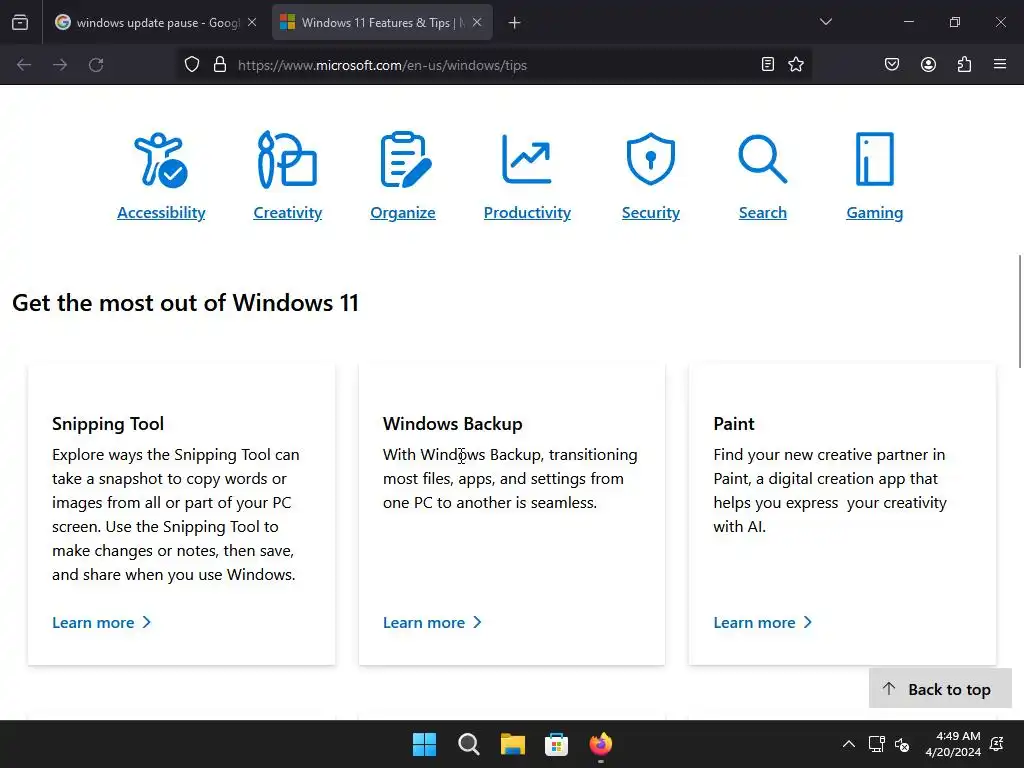The width and height of the screenshot is (1024, 768).
Task: Click the URL address field
Action: pos(493,65)
